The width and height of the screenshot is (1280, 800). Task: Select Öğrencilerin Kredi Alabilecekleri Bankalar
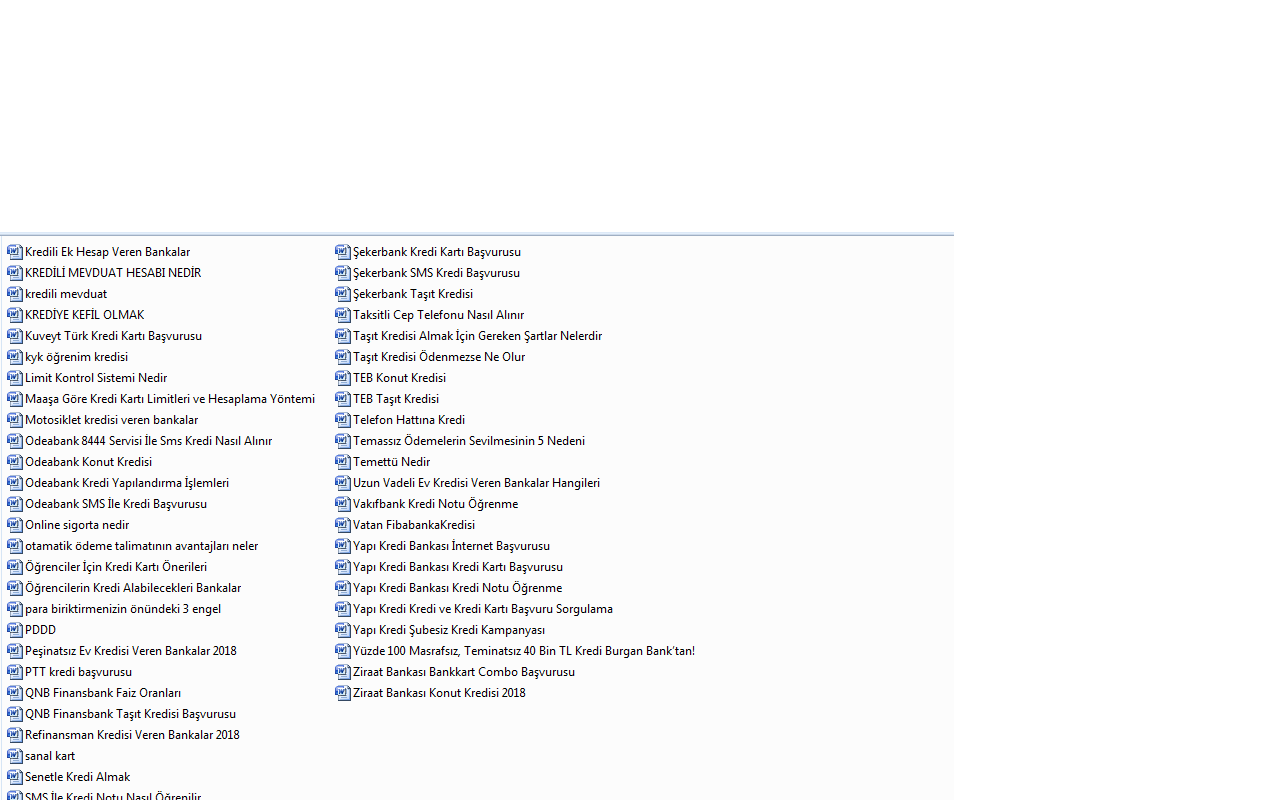133,588
